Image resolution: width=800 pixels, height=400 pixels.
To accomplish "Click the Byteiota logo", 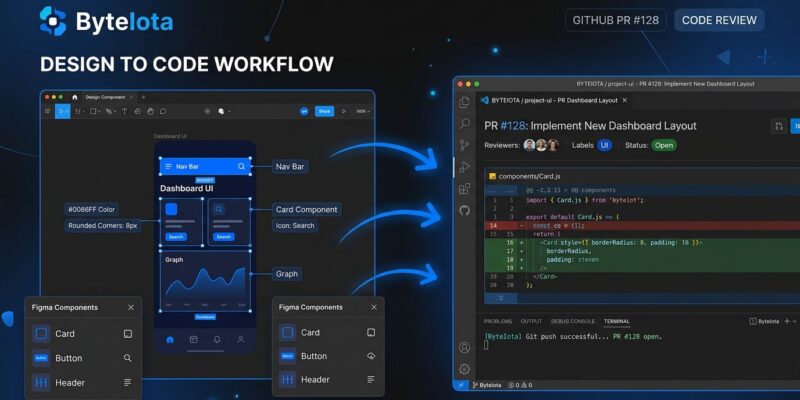I will tap(106, 21).
